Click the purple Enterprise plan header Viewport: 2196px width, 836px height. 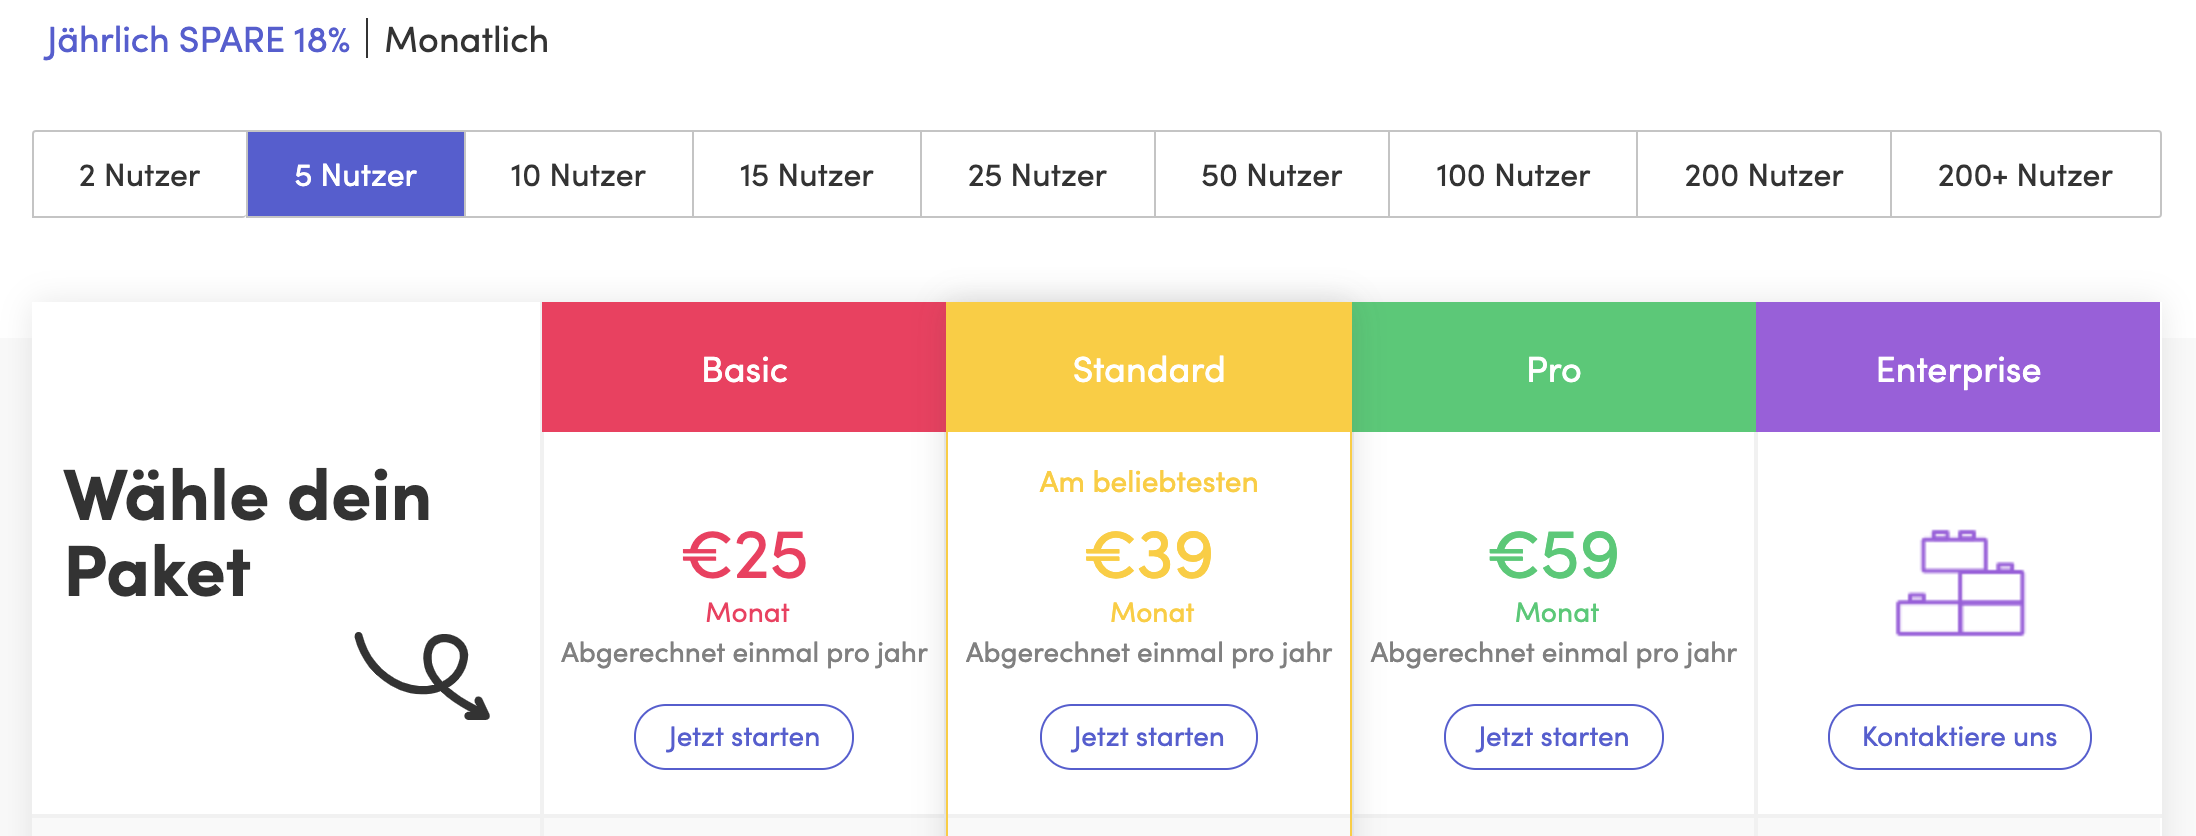point(1958,368)
